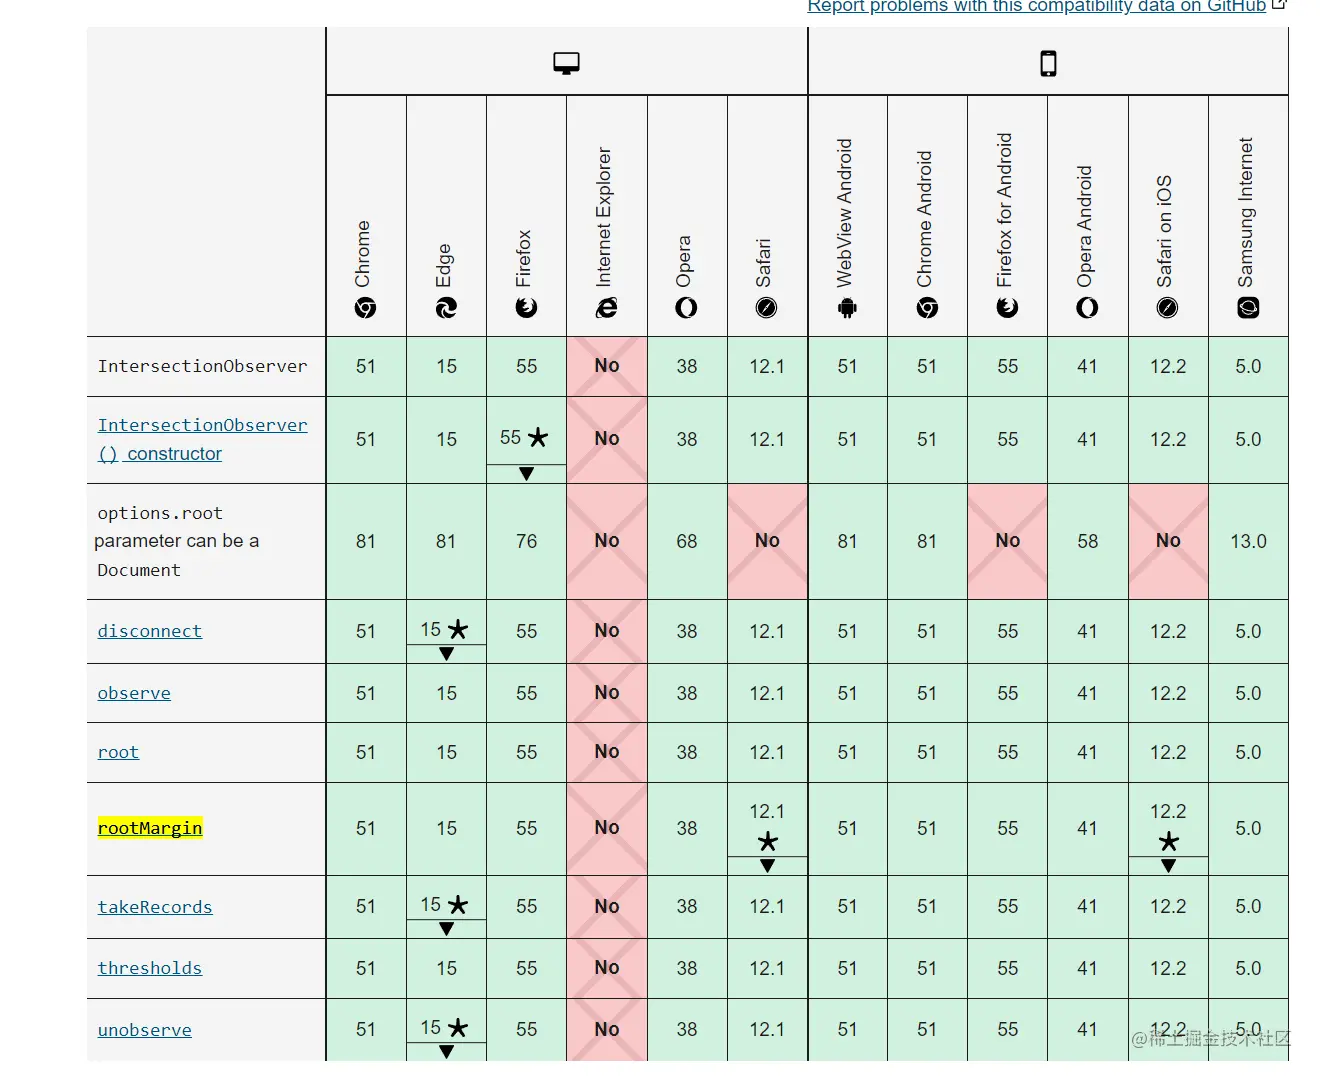
Task: Click the Samsung Internet column header label
Action: click(1245, 212)
